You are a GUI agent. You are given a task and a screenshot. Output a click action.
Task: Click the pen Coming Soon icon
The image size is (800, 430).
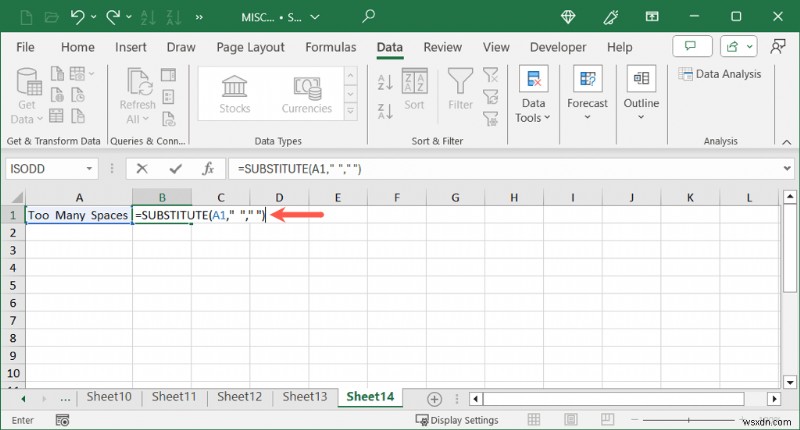(611, 17)
